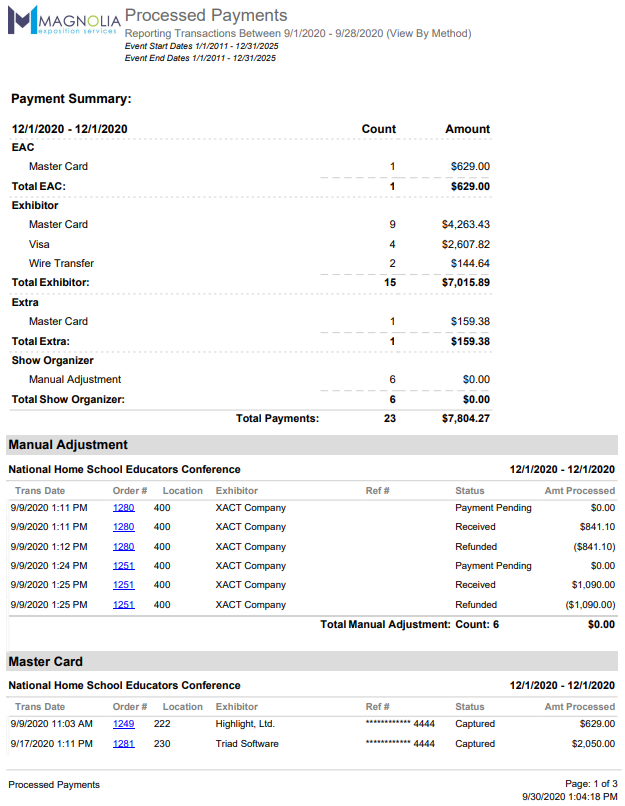Open order 1280 with Payment Pending status
Screen dimensions: 625x806
pyautogui.click(x=123, y=508)
